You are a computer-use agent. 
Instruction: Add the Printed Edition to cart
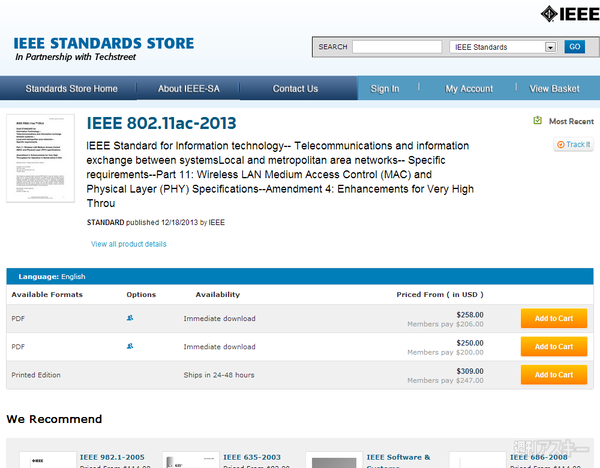pyautogui.click(x=554, y=375)
